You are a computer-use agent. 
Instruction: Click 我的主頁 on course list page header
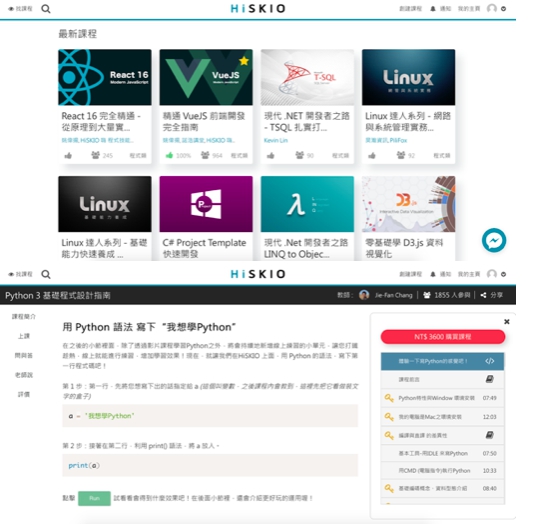[x=469, y=9]
